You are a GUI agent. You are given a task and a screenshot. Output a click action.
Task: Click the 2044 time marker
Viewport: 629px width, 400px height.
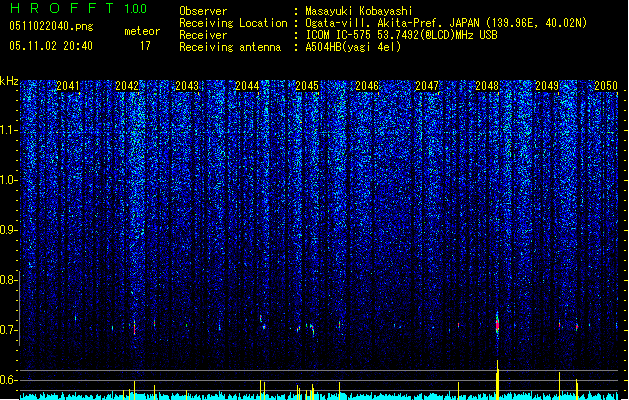coord(247,86)
